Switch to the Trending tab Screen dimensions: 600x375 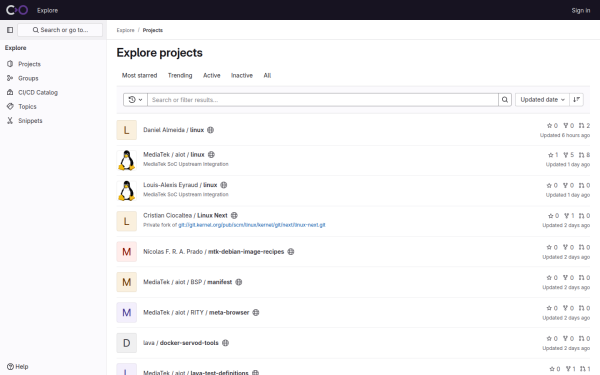tap(180, 75)
